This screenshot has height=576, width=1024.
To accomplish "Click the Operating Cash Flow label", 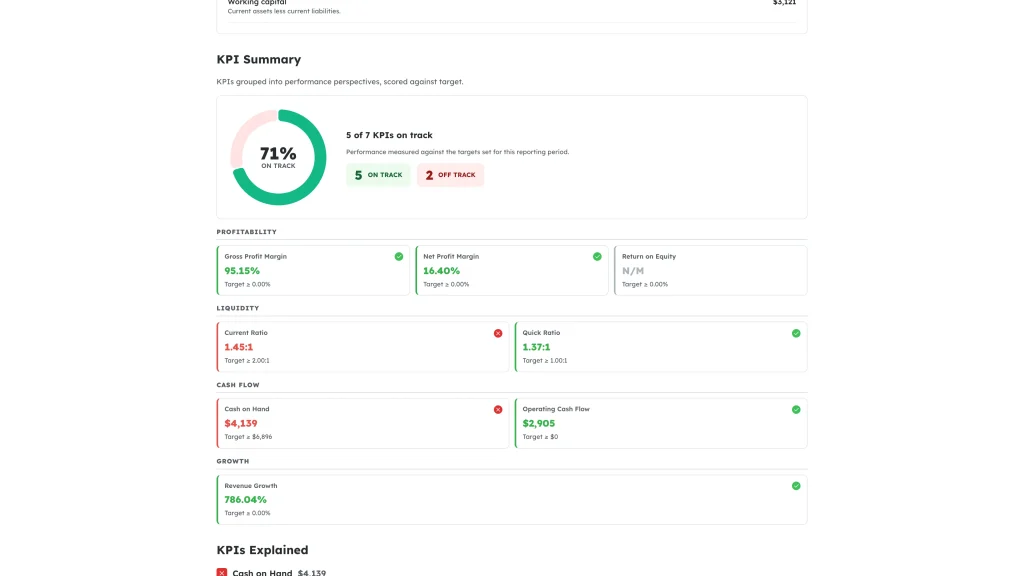I will point(556,409).
